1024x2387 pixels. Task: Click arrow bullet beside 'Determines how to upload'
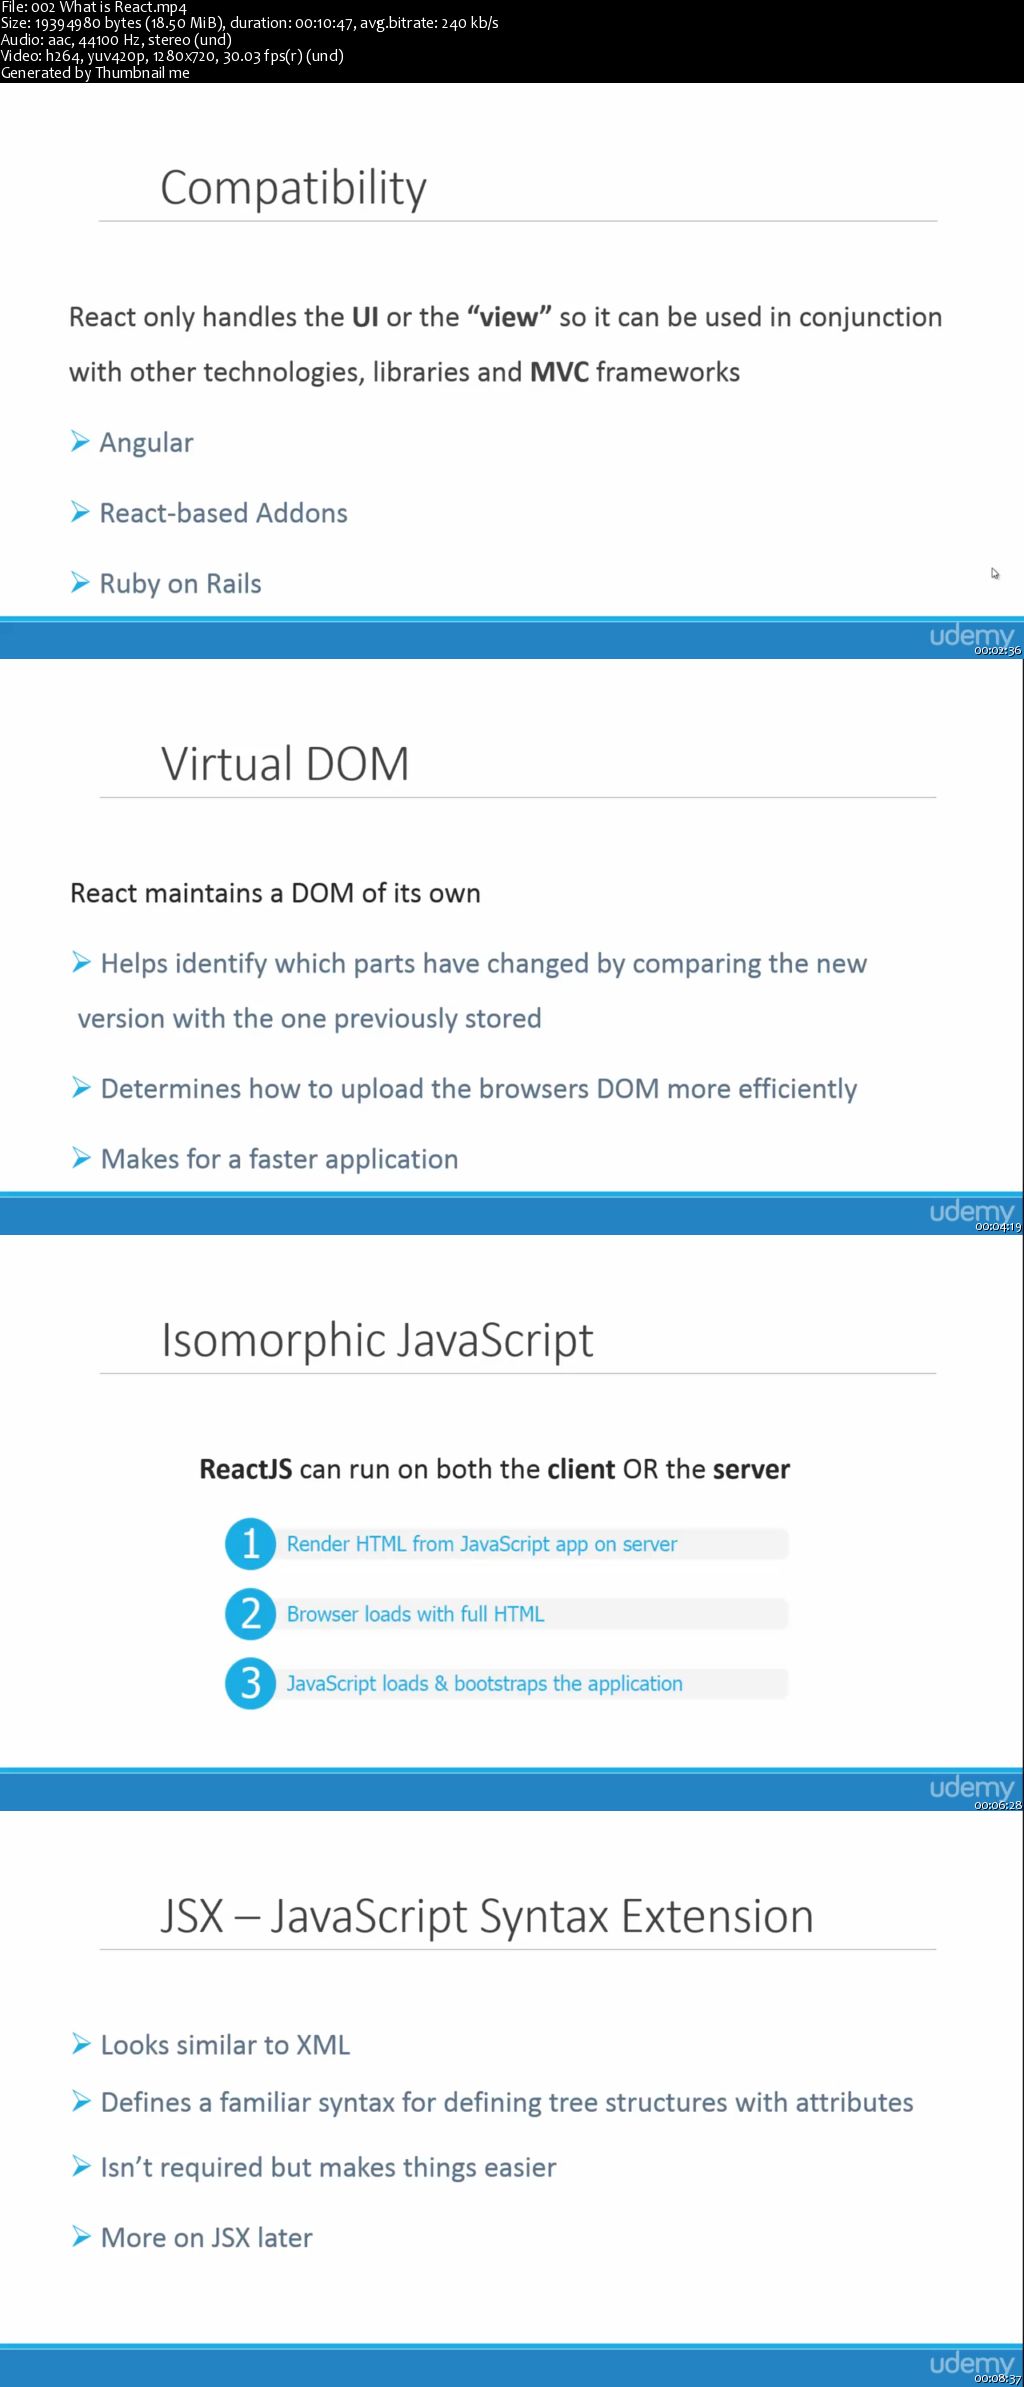point(81,1088)
